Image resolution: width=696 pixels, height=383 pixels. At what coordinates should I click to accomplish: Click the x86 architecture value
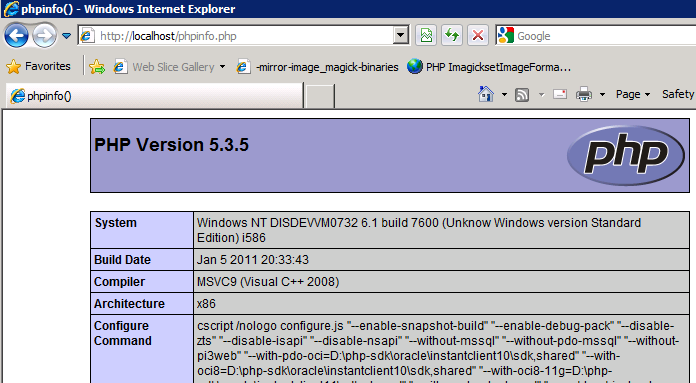[x=206, y=304]
